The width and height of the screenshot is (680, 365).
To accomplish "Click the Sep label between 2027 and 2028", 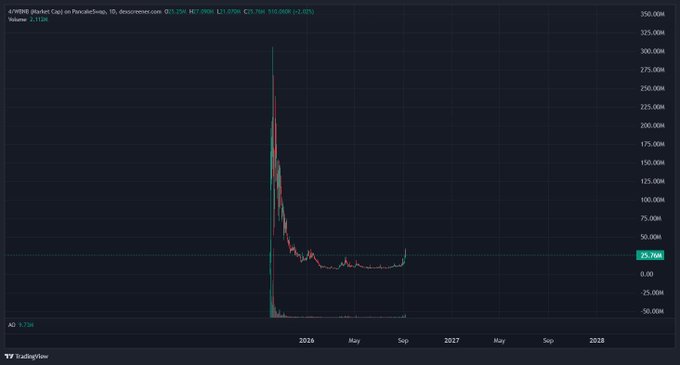I will click(548, 341).
